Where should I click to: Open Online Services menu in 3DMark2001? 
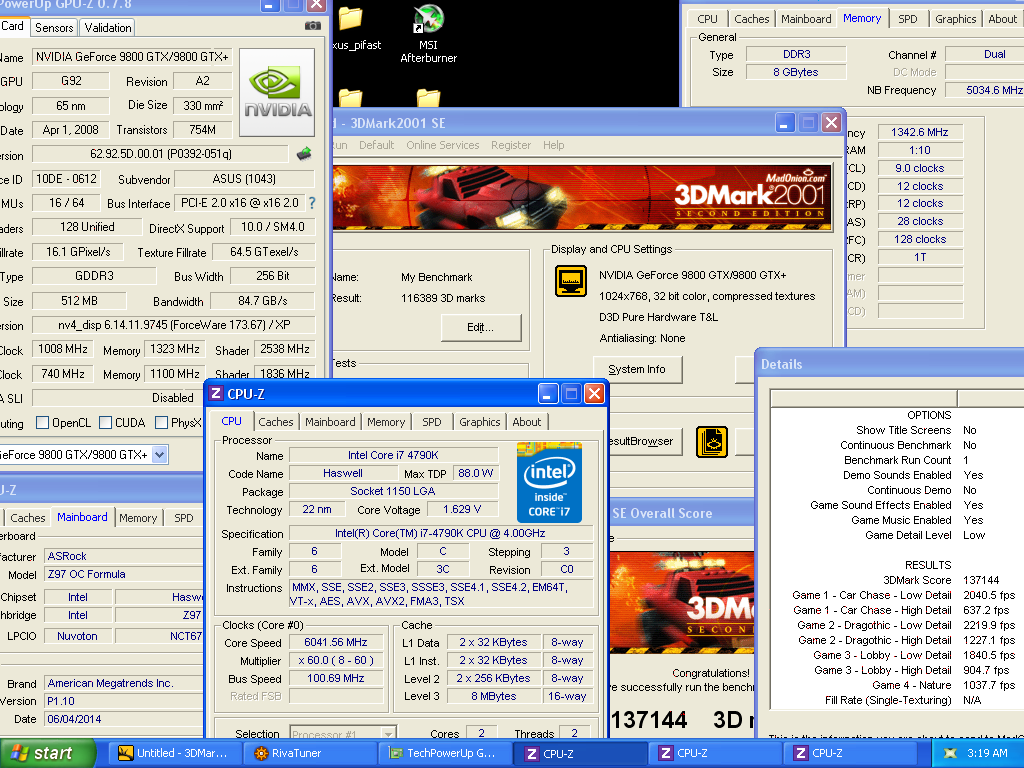pyautogui.click(x=442, y=145)
